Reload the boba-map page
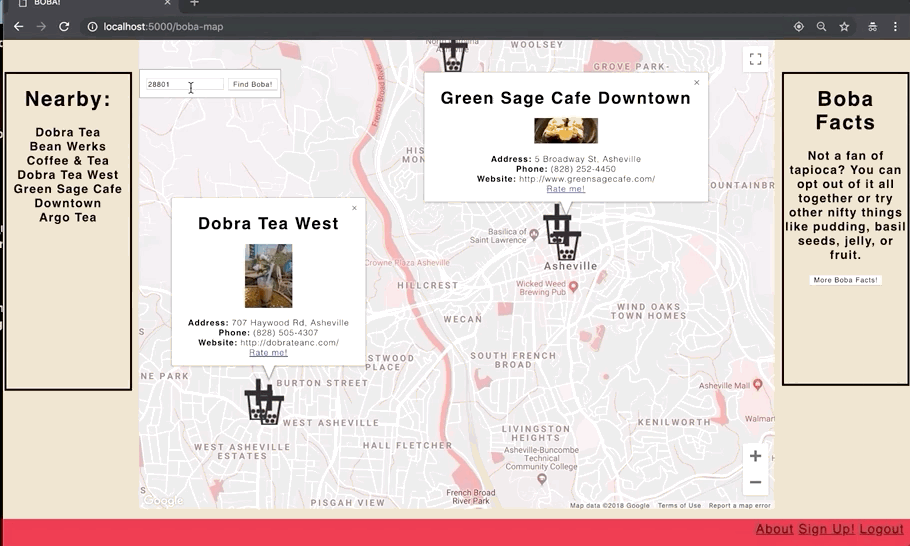Screen dimensions: 910x546 point(64,27)
